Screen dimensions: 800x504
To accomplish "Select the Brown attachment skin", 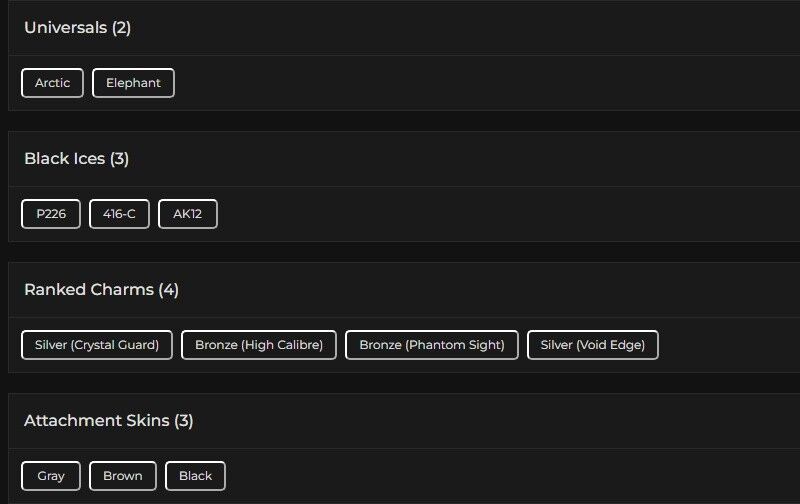I will click(x=123, y=476).
